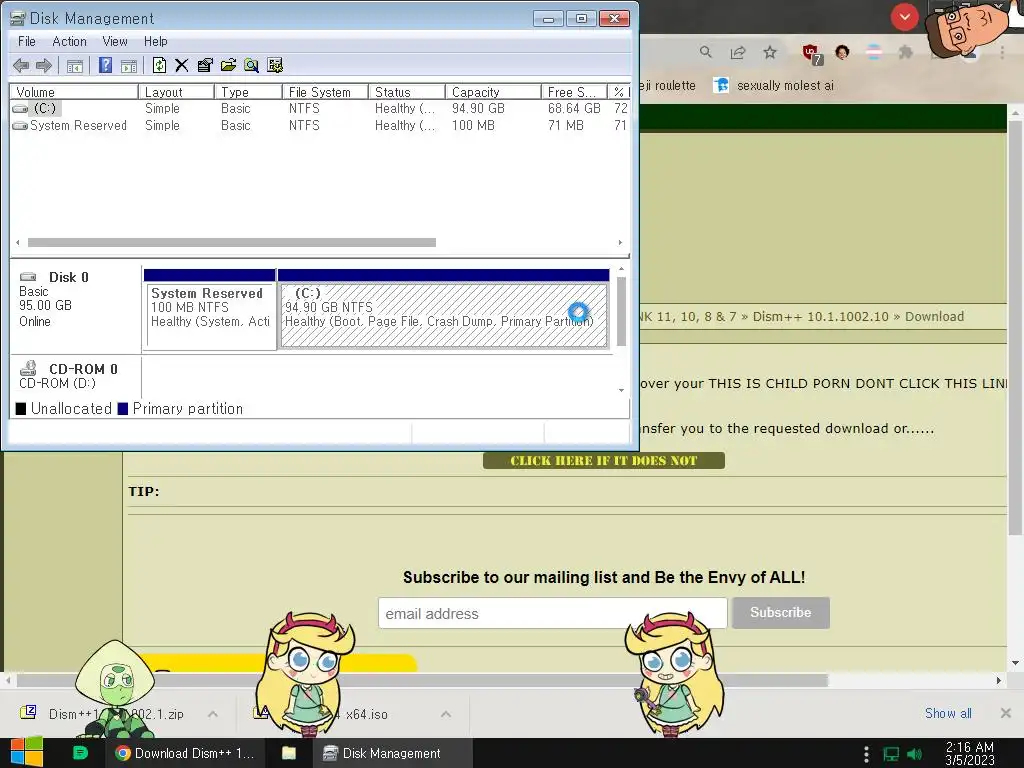
Task: Click the clock showing 2:16 AM
Action: pyautogui.click(x=969, y=753)
